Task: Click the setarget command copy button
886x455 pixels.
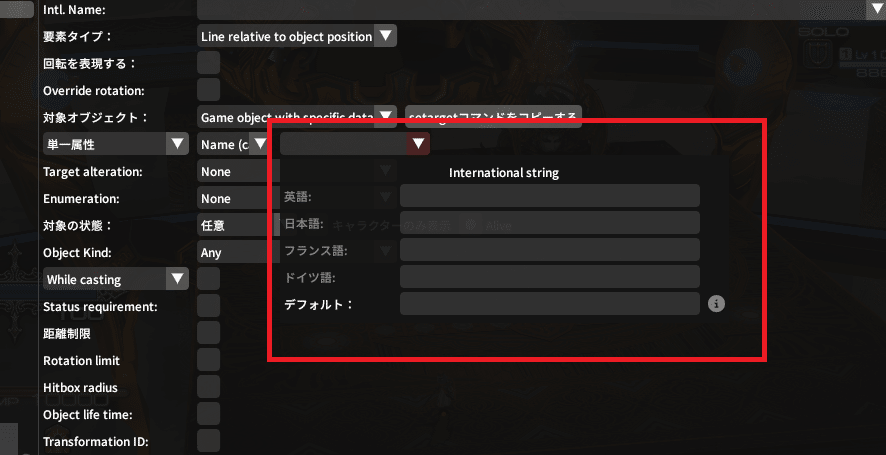Action: pyautogui.click(x=493, y=117)
